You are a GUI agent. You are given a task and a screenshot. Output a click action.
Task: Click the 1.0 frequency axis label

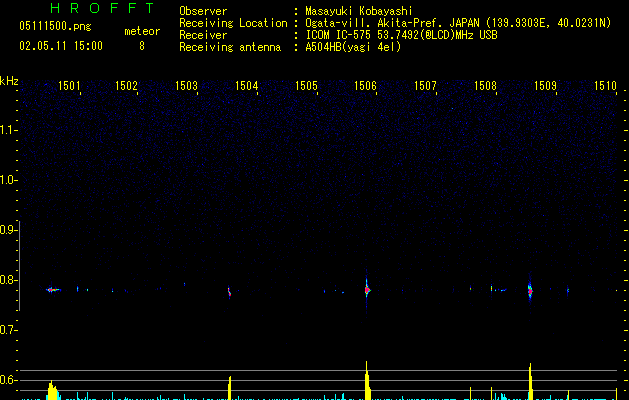[8, 180]
